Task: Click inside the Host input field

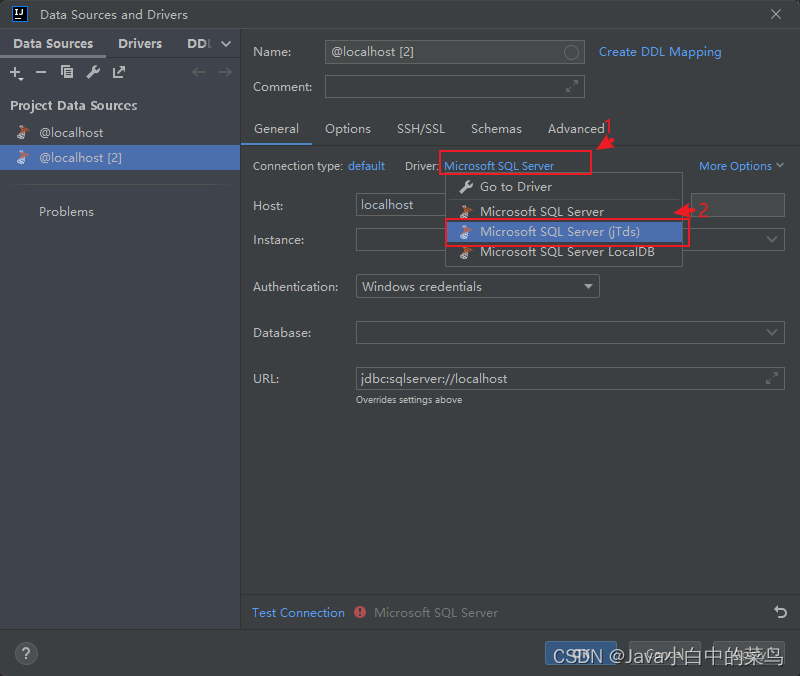Action: tap(395, 205)
